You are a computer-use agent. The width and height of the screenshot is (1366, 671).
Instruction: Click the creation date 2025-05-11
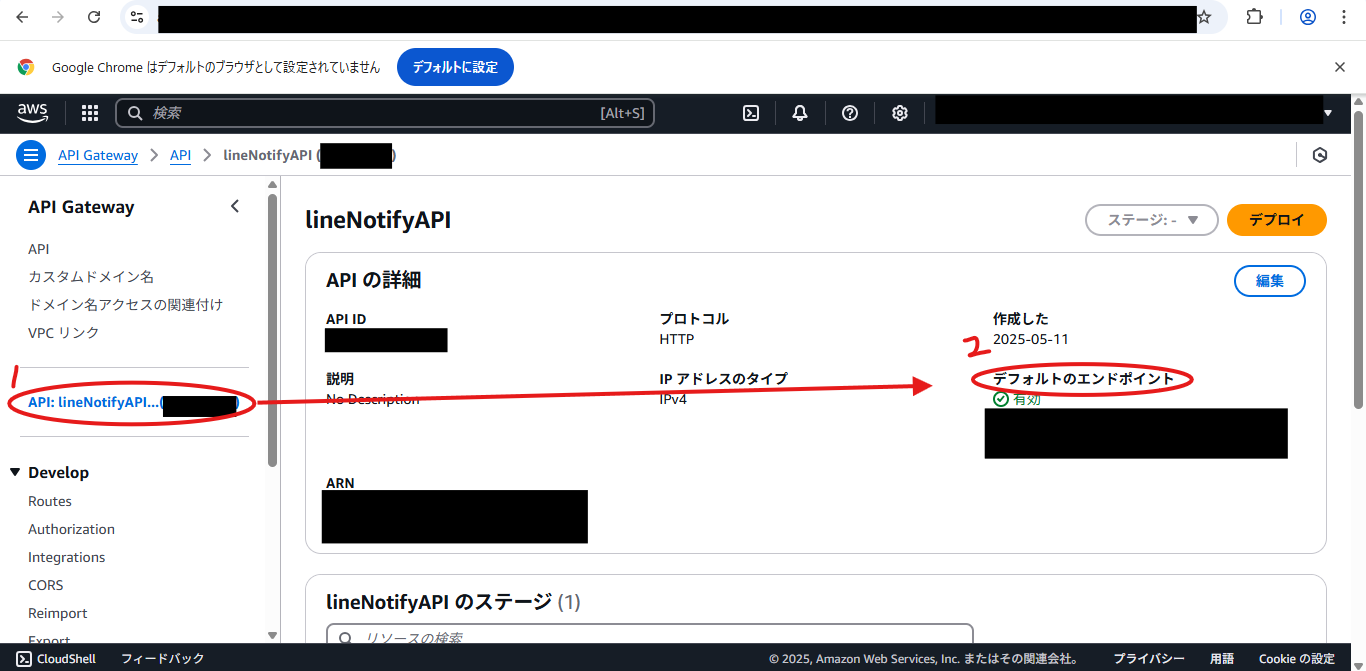pyautogui.click(x=1031, y=339)
